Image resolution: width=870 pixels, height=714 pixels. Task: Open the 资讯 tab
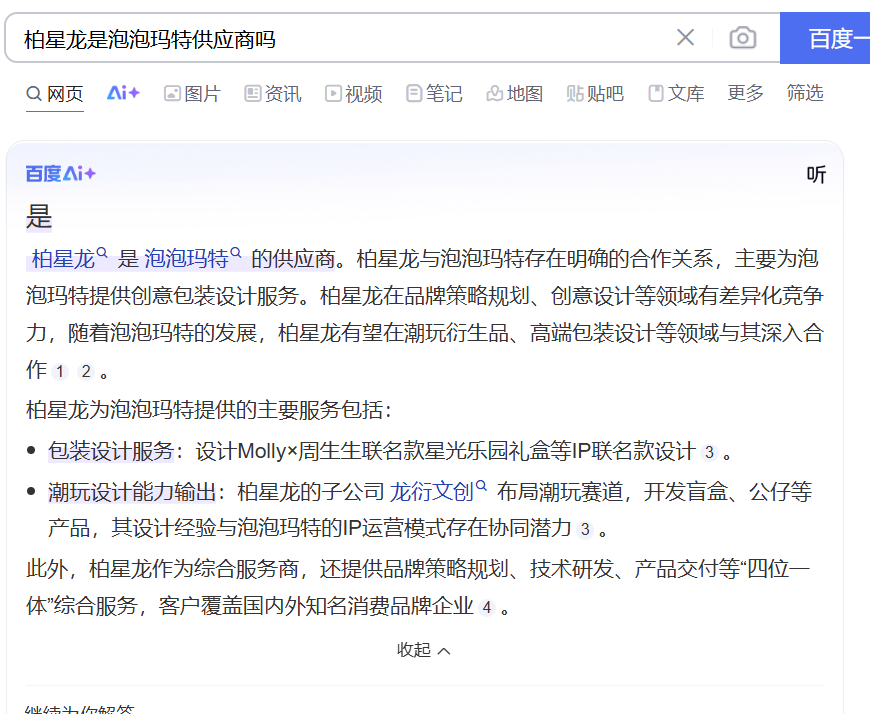click(x=272, y=94)
